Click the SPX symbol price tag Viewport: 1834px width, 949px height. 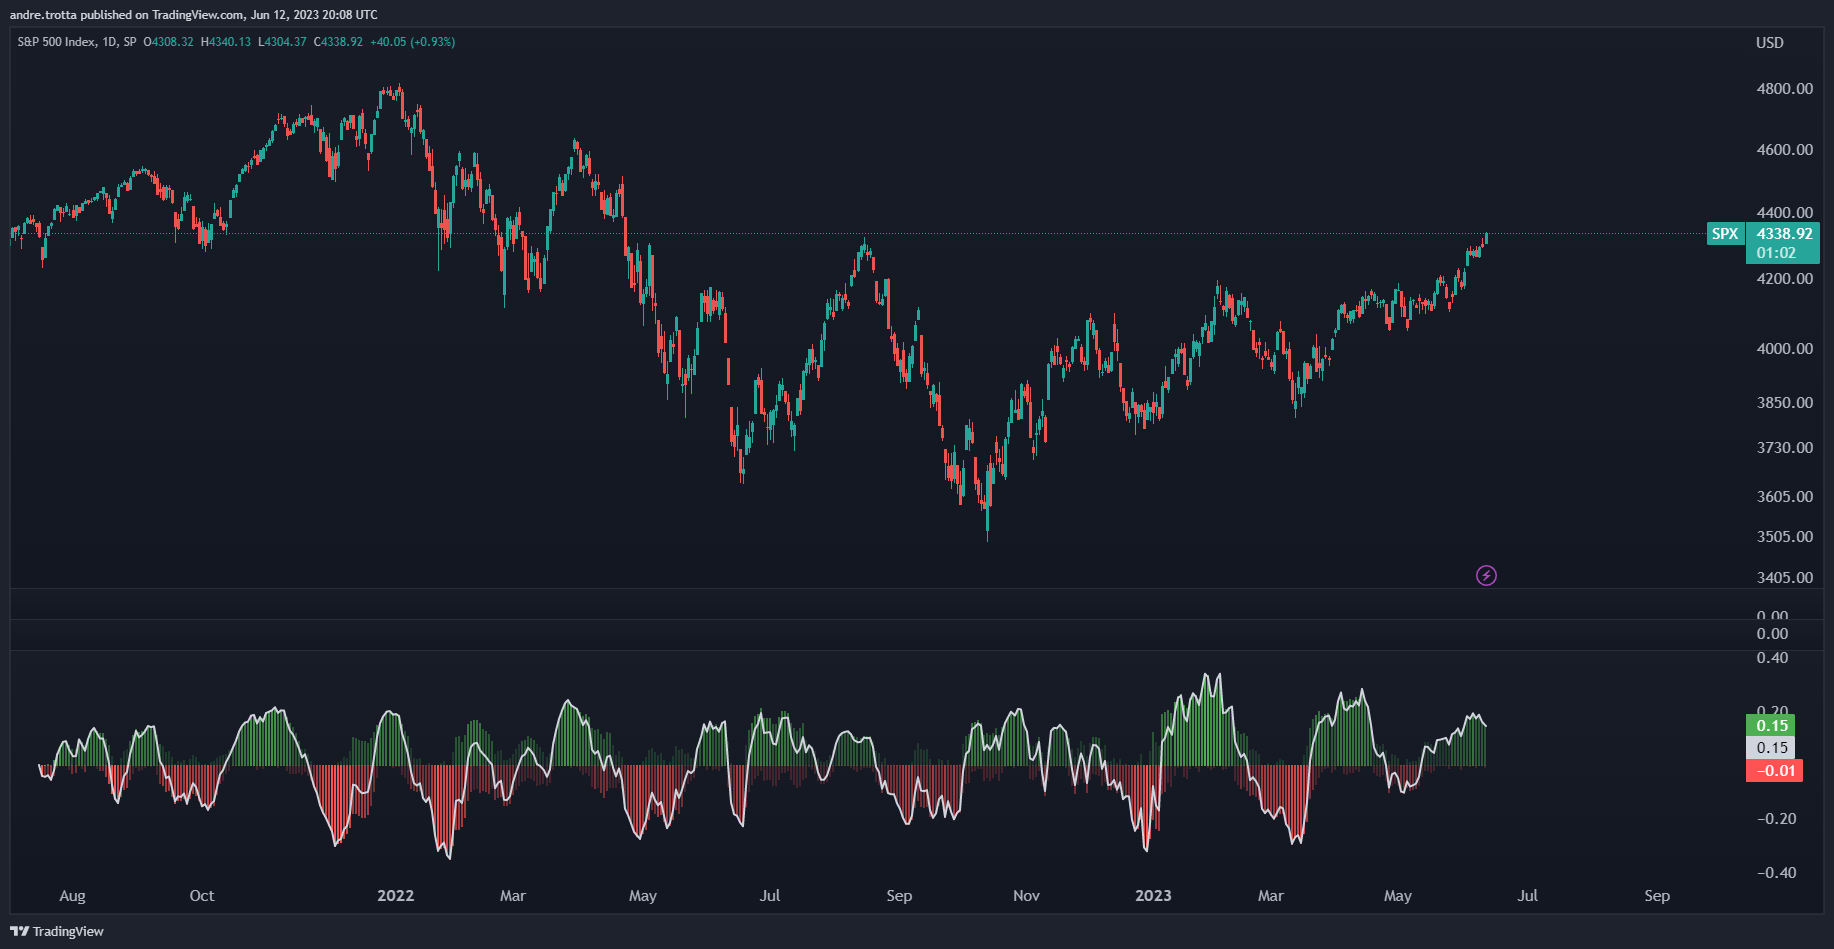(x=1725, y=234)
